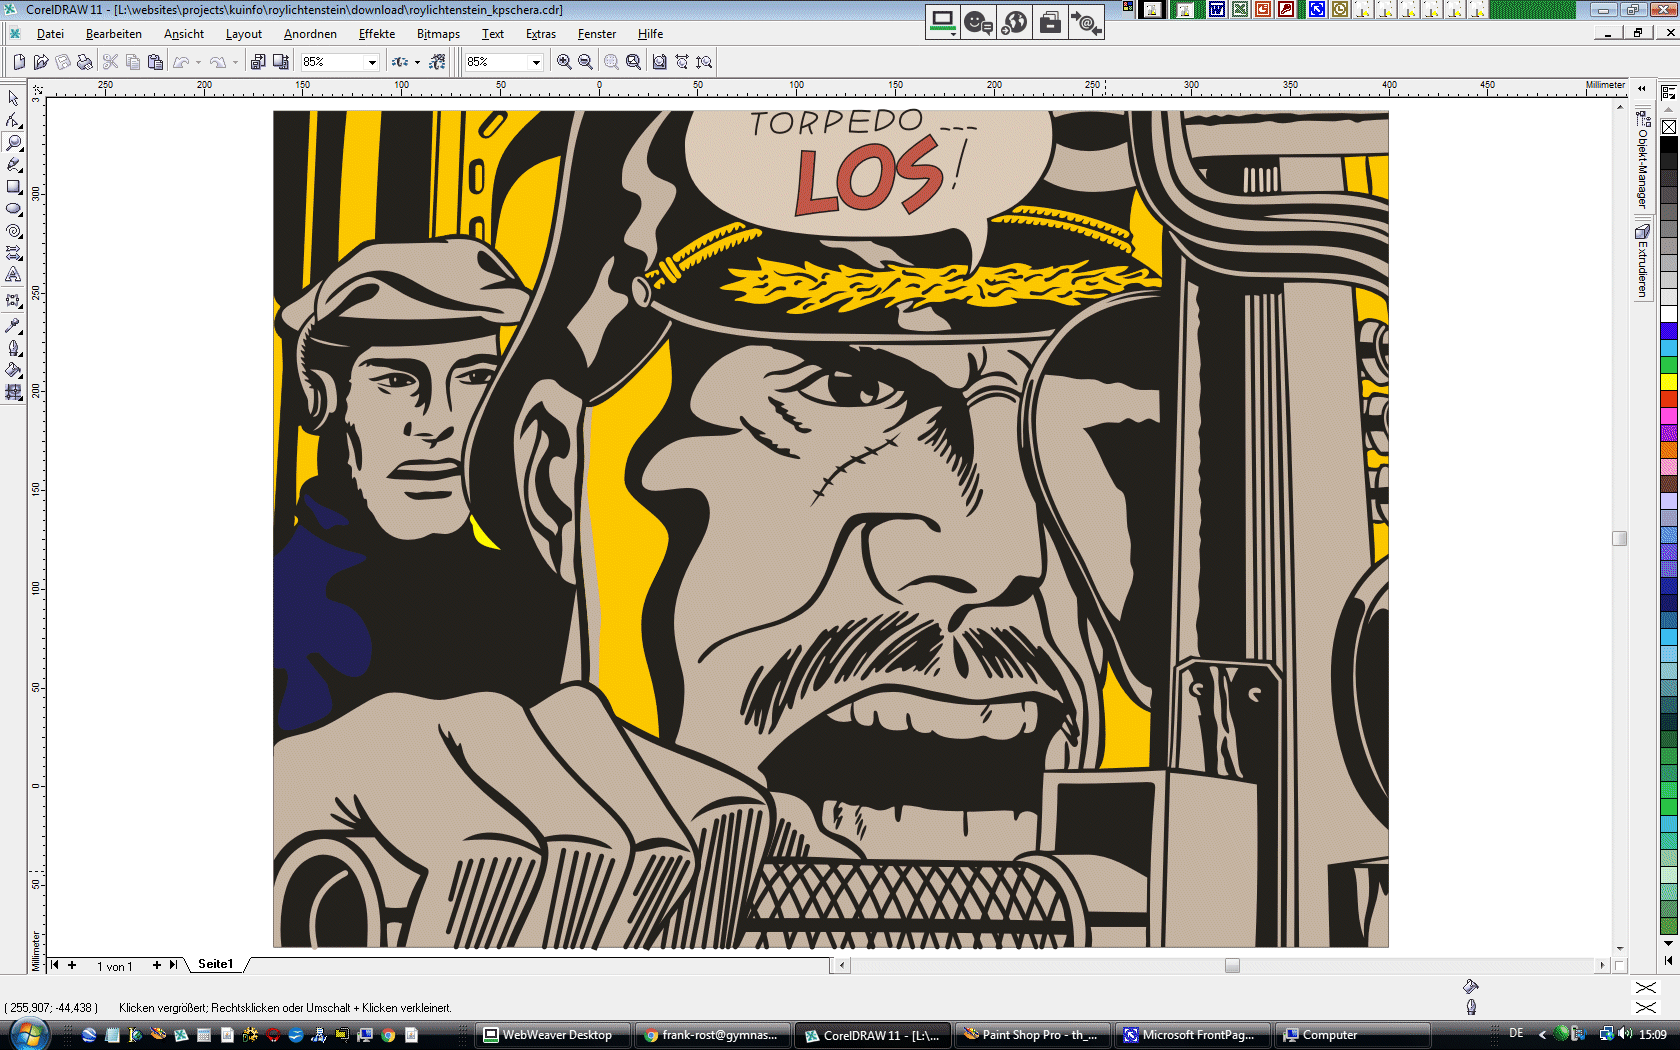
Task: Zoom to page width icon
Action: click(x=682, y=62)
